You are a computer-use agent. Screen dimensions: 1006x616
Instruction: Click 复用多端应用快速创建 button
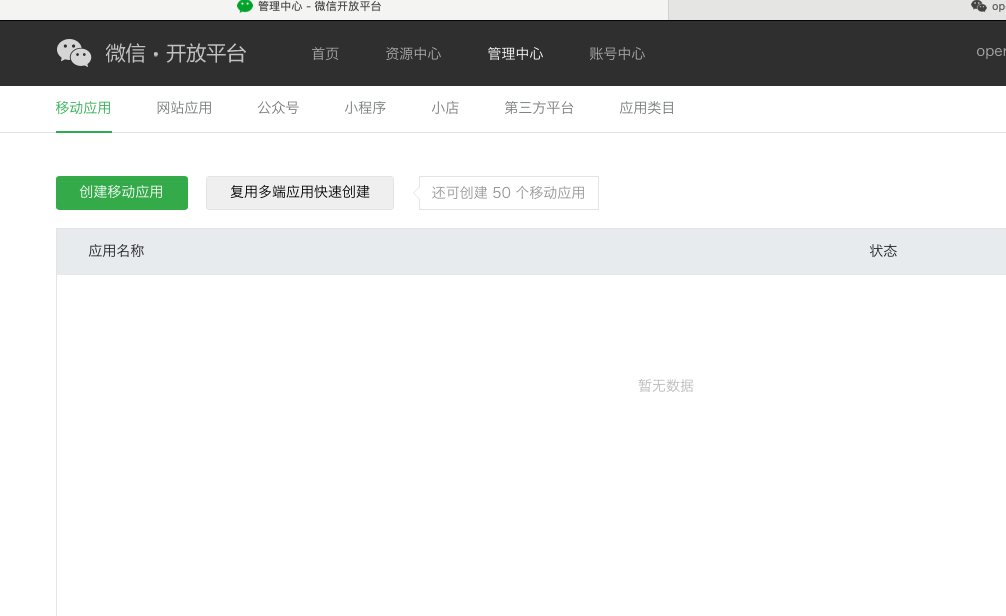click(x=300, y=192)
